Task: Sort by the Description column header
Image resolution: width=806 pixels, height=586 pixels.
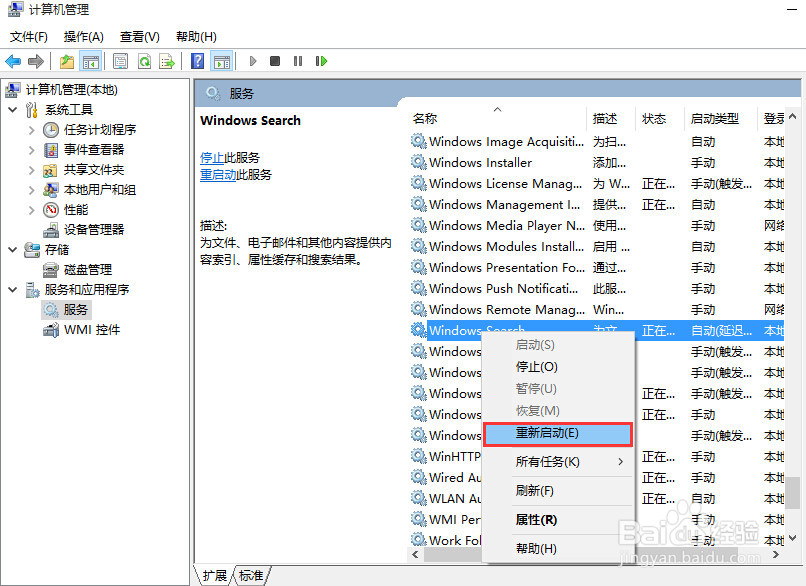Action: click(611, 119)
